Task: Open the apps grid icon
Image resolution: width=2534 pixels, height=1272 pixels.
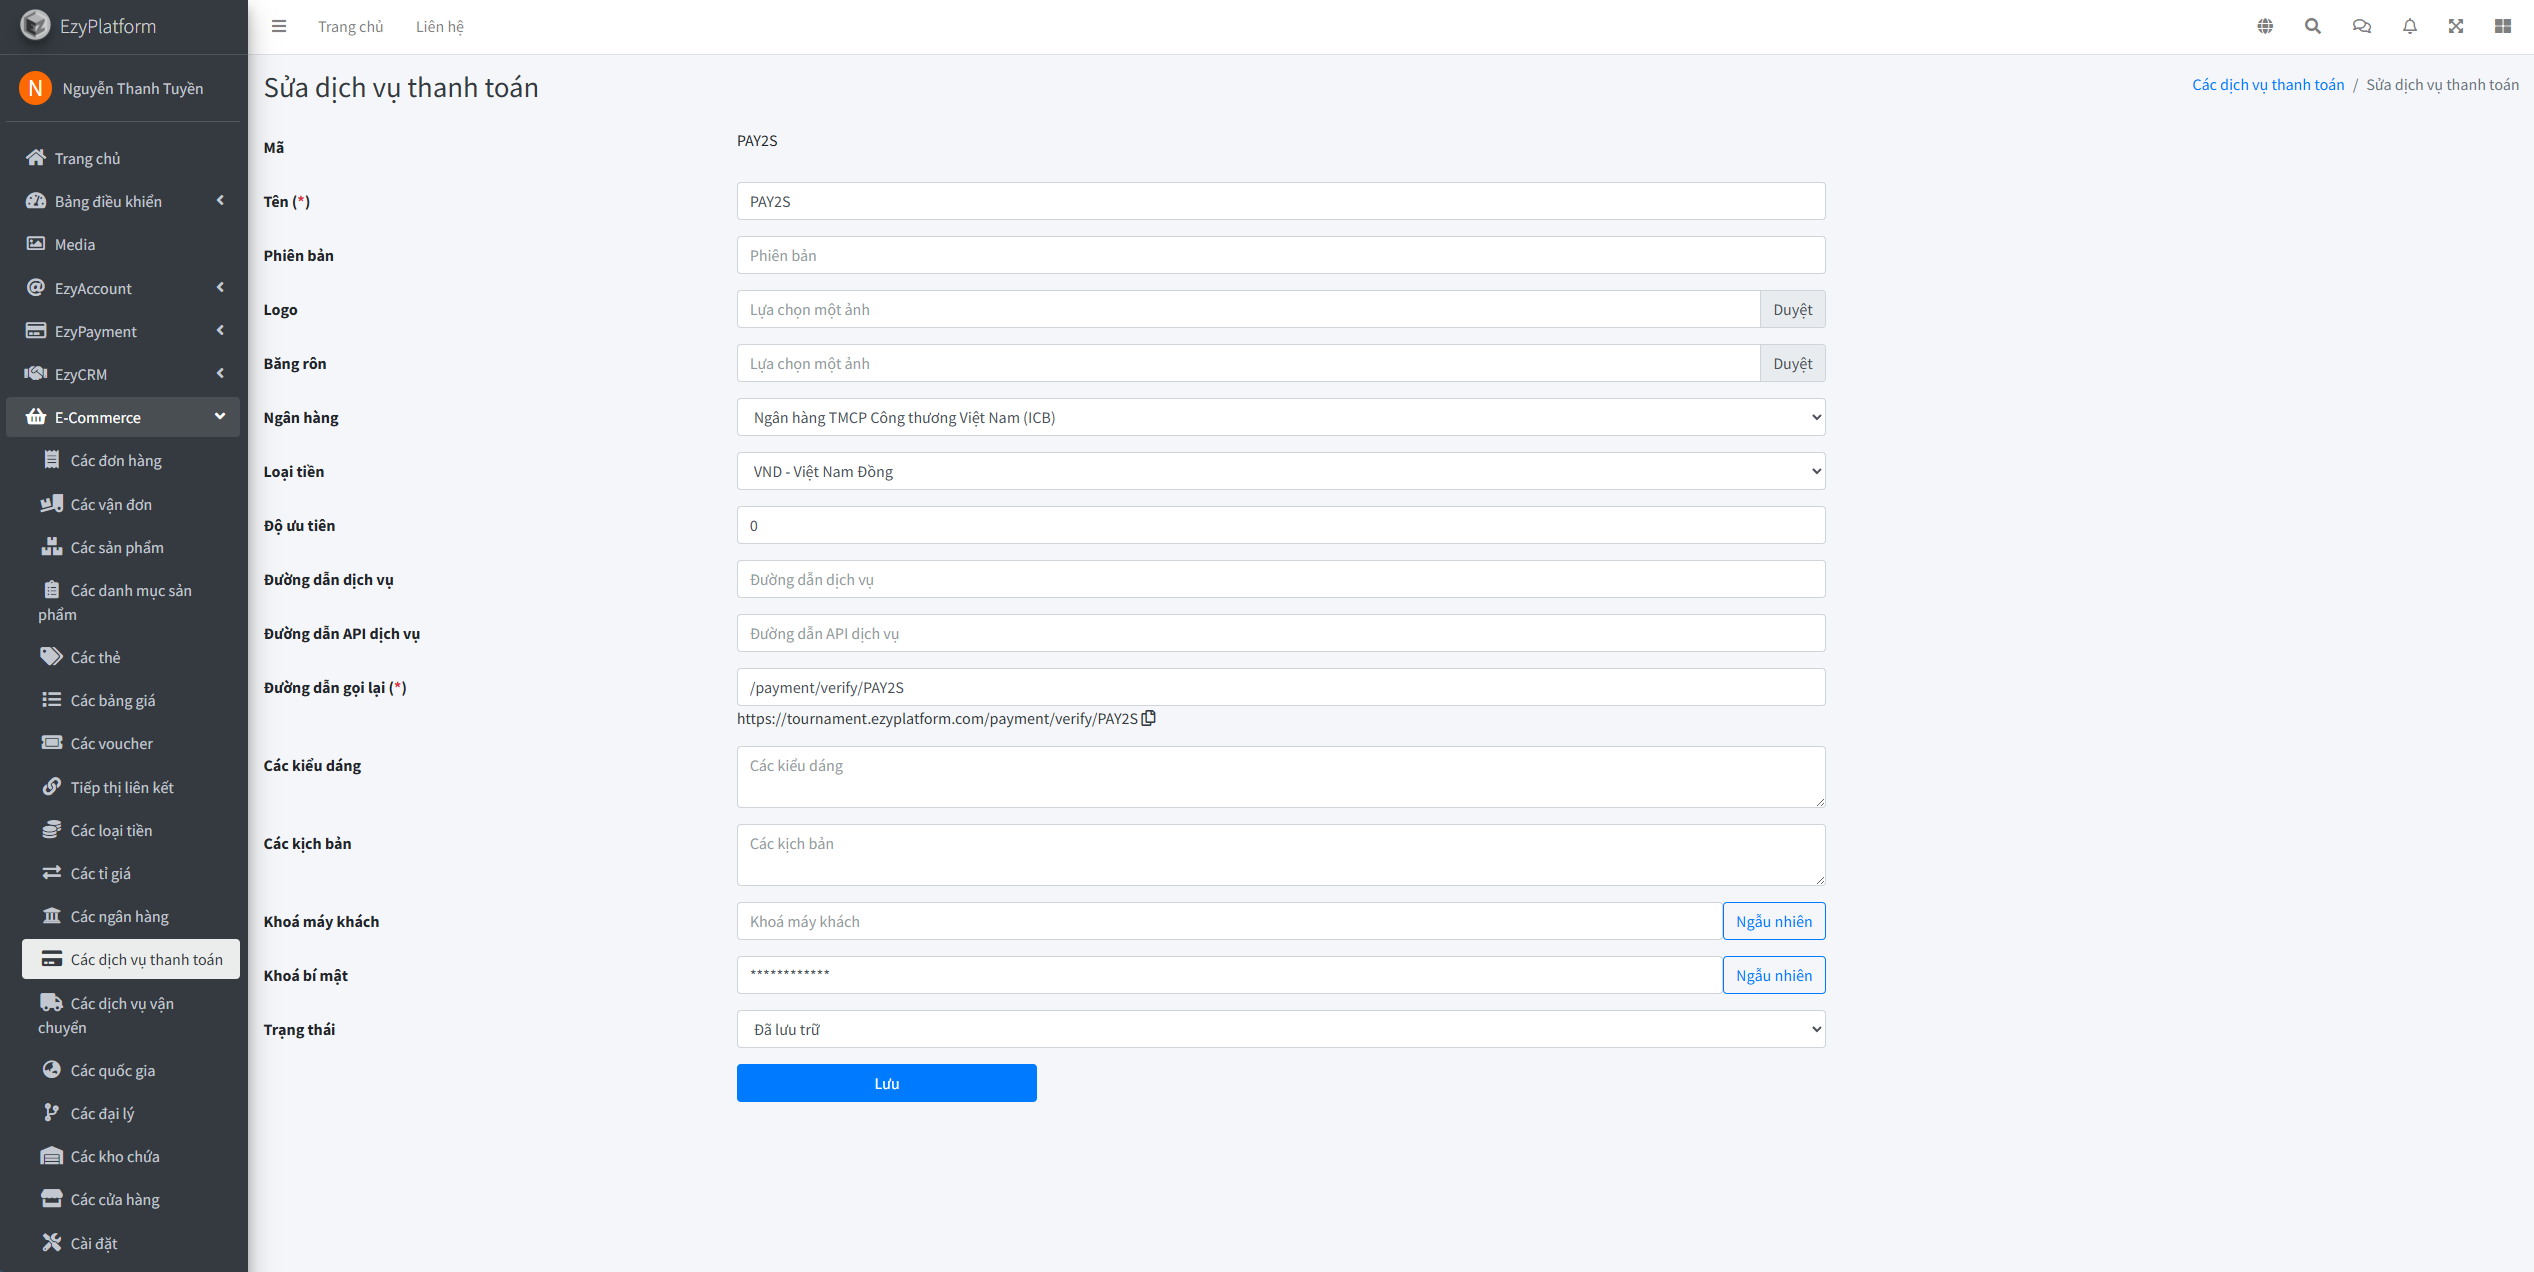Action: point(2503,26)
